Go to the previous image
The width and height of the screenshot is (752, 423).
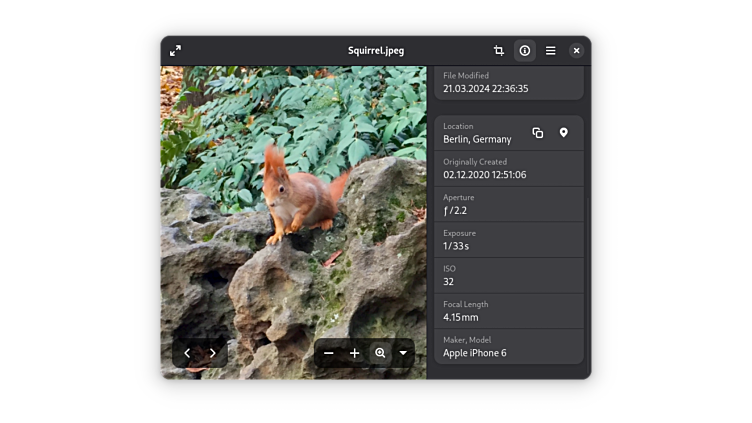[187, 353]
